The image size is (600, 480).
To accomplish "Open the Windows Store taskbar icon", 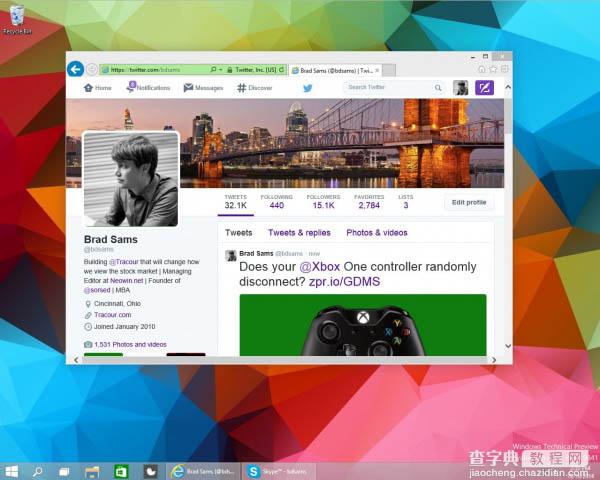I will (121, 472).
